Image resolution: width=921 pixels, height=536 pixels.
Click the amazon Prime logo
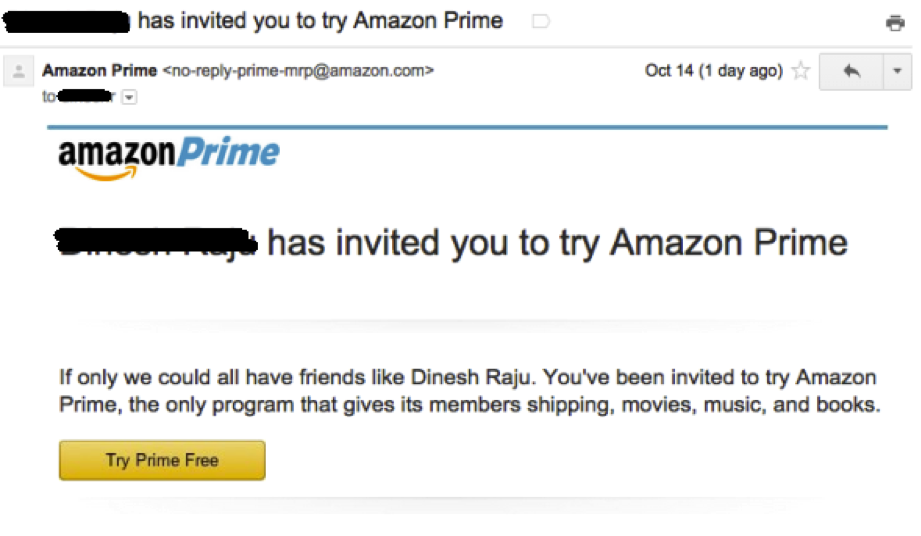(169, 157)
